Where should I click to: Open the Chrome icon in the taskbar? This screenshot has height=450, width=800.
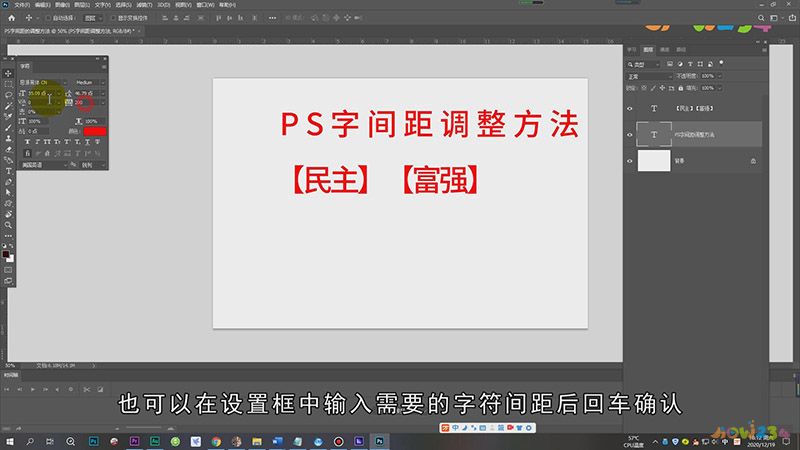[x=216, y=441]
